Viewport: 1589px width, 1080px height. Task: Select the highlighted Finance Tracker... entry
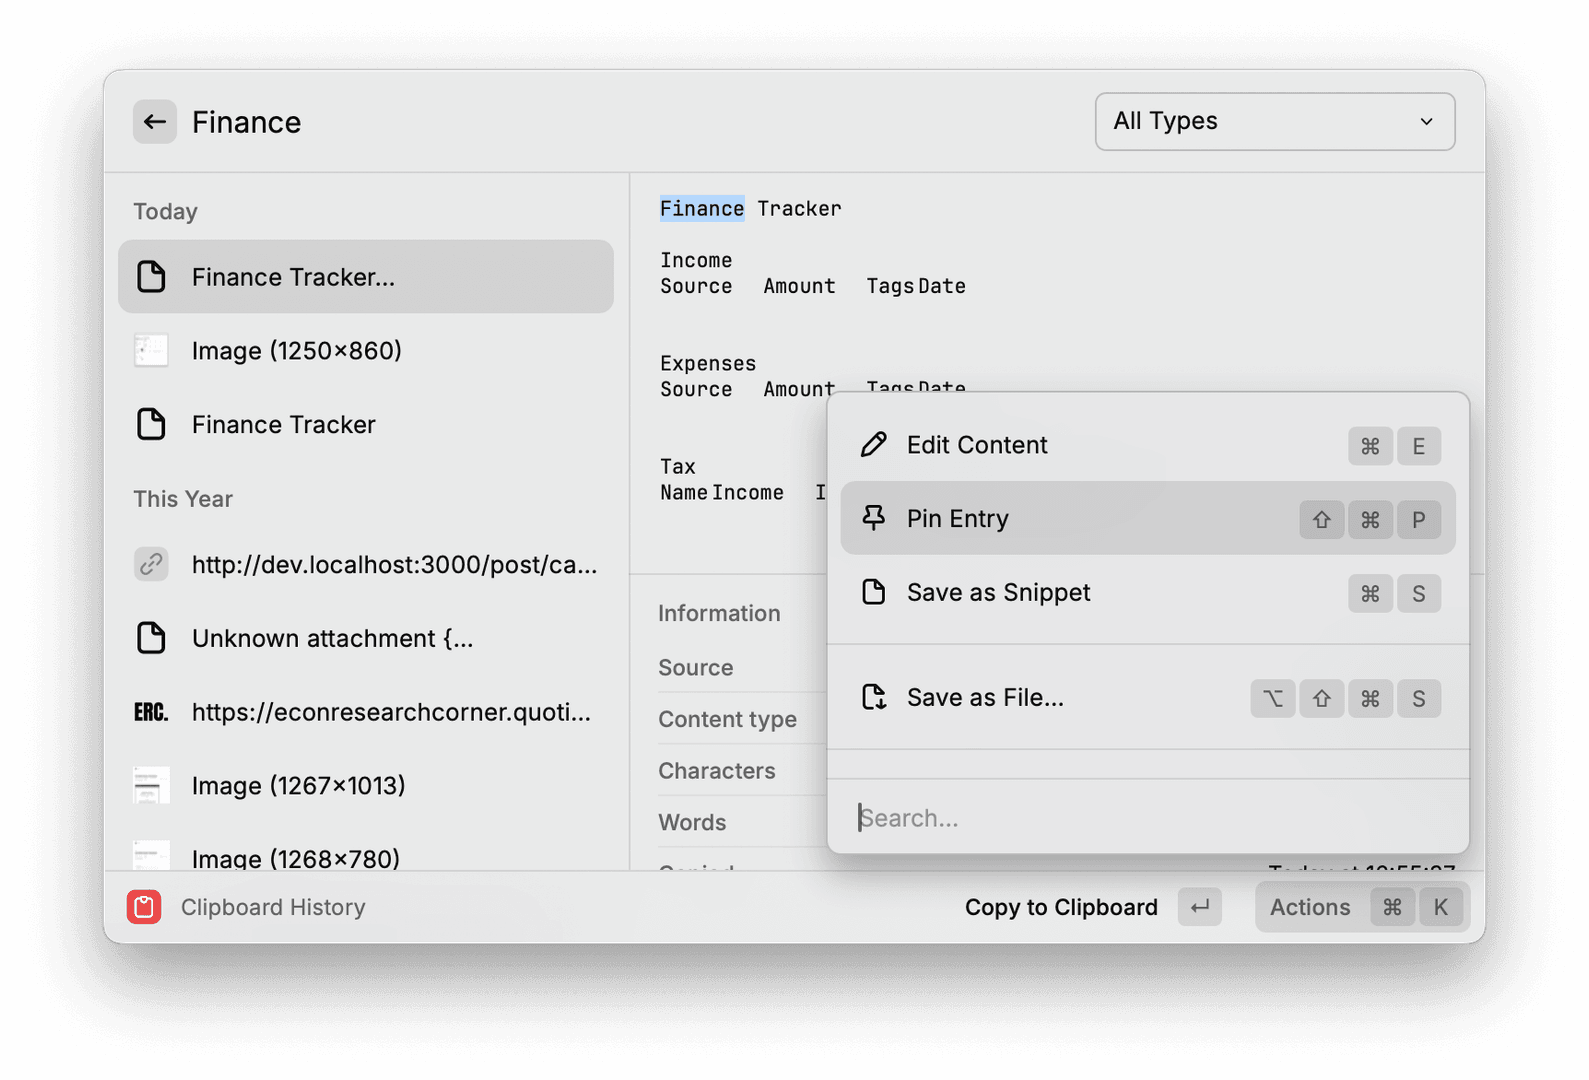[365, 277]
